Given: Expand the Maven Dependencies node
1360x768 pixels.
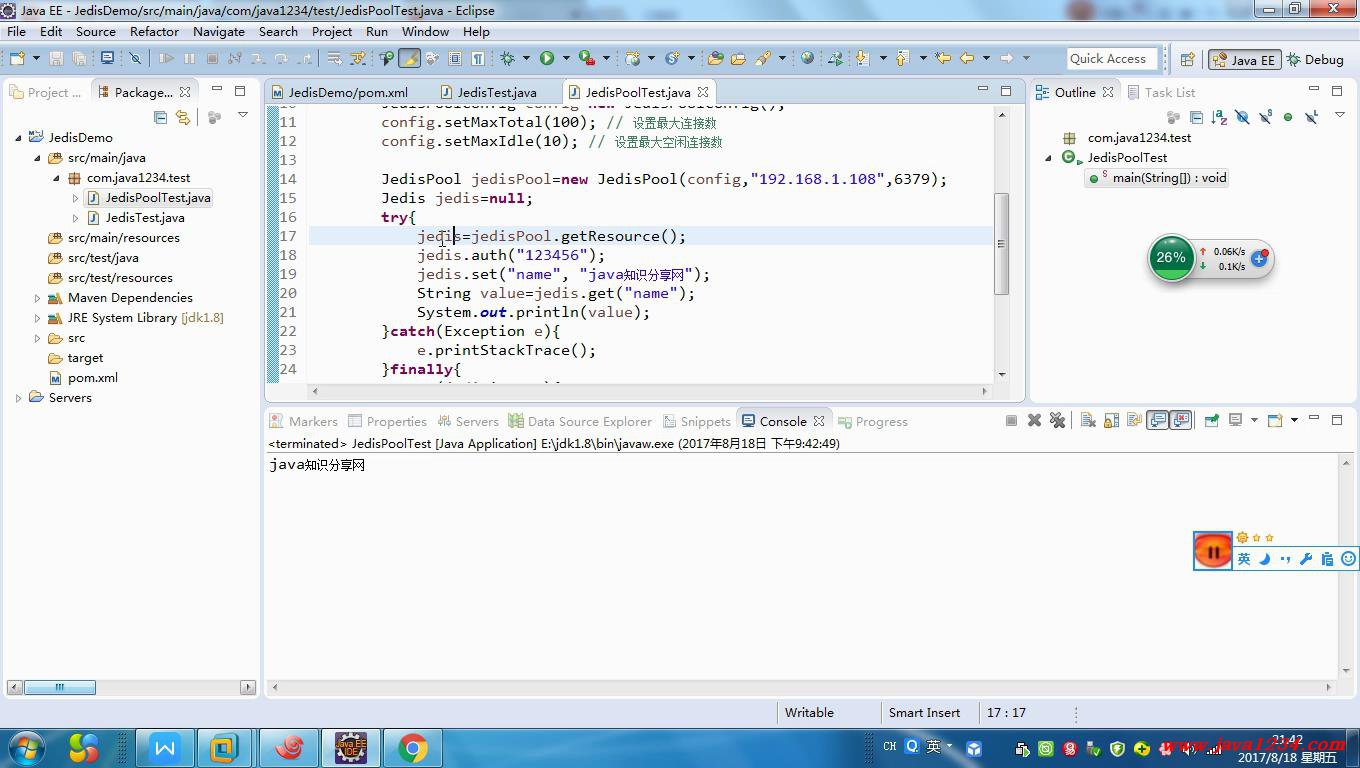Looking at the screenshot, I should coord(37,298).
